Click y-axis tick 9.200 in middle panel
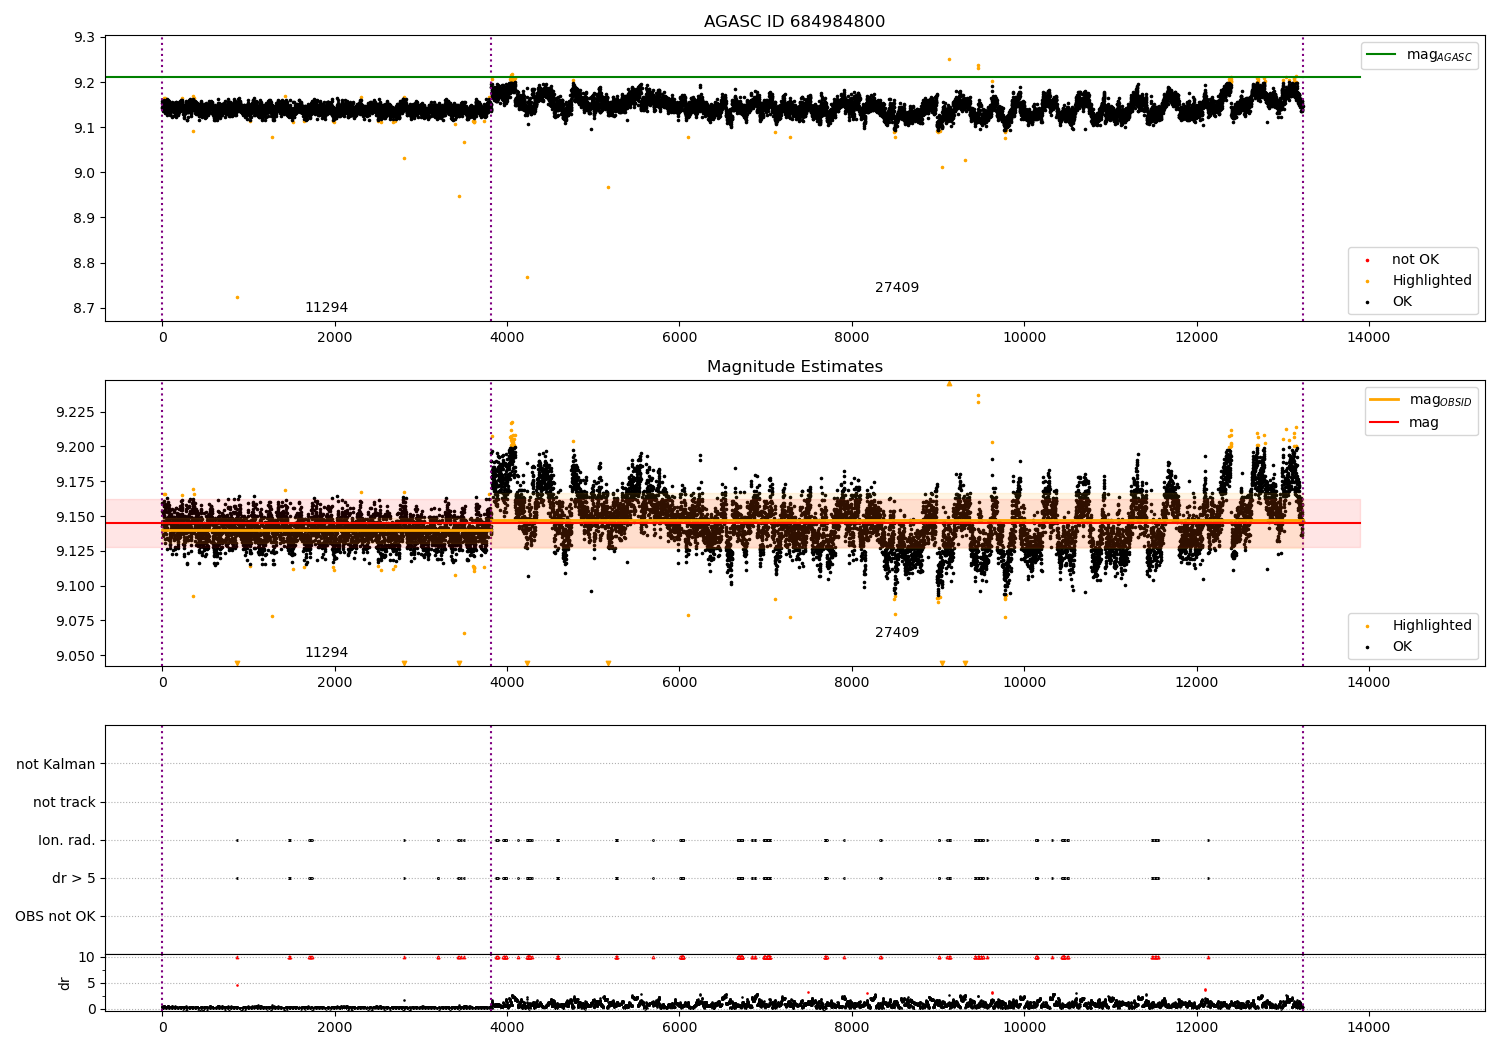This screenshot has width=1500, height=1050. 76,448
